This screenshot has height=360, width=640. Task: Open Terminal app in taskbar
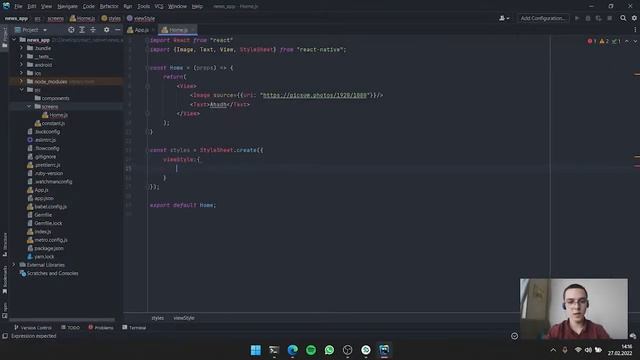click(x=274, y=350)
